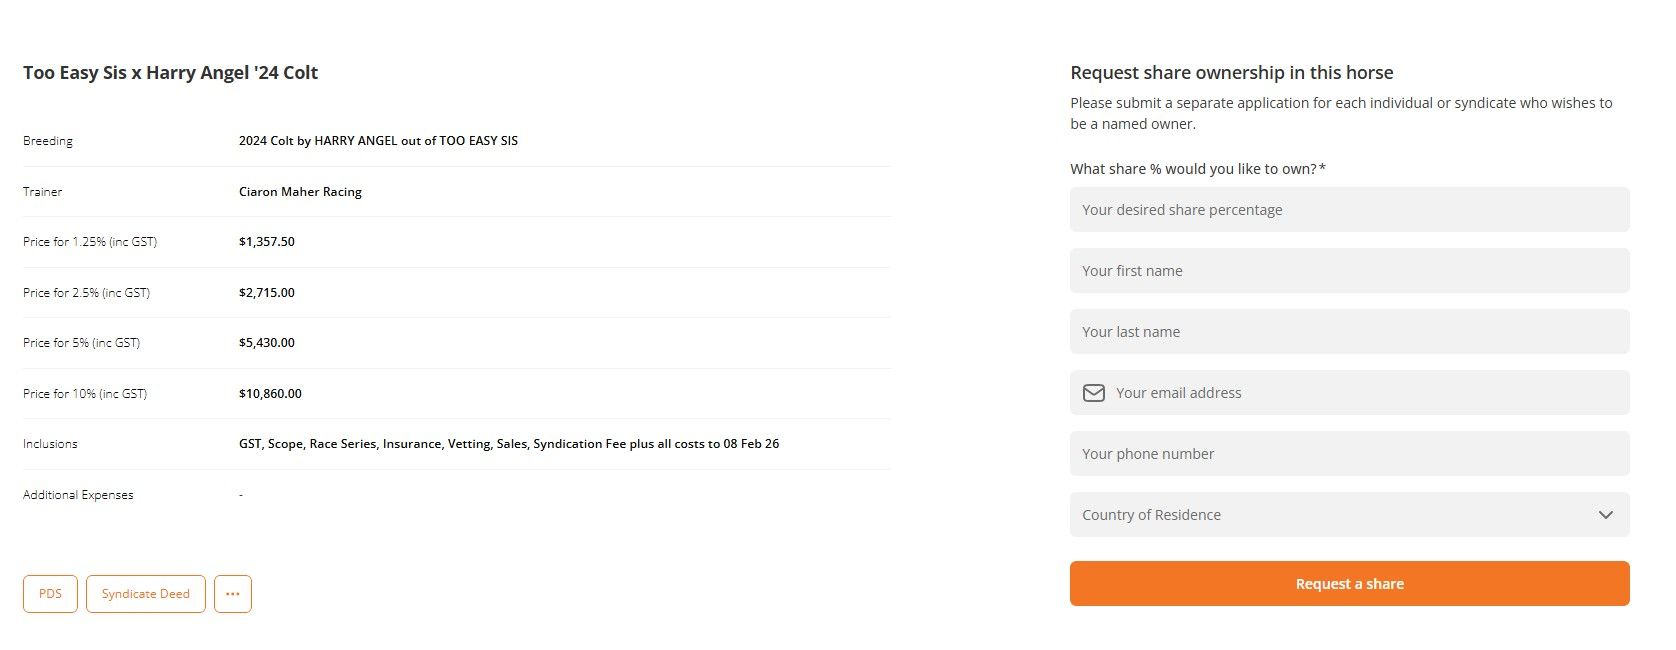Image resolution: width=1676 pixels, height=650 pixels.
Task: Open the Syndicate Deed document
Action: click(145, 594)
